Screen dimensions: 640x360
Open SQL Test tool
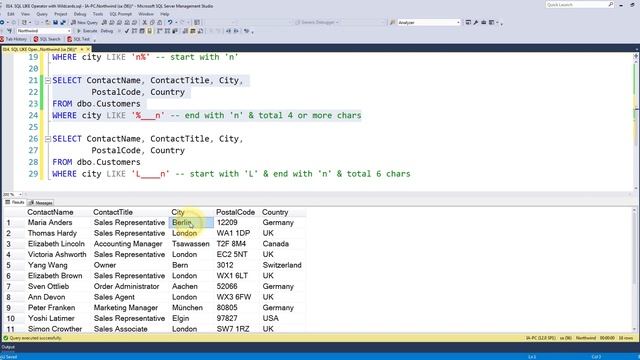78,39
